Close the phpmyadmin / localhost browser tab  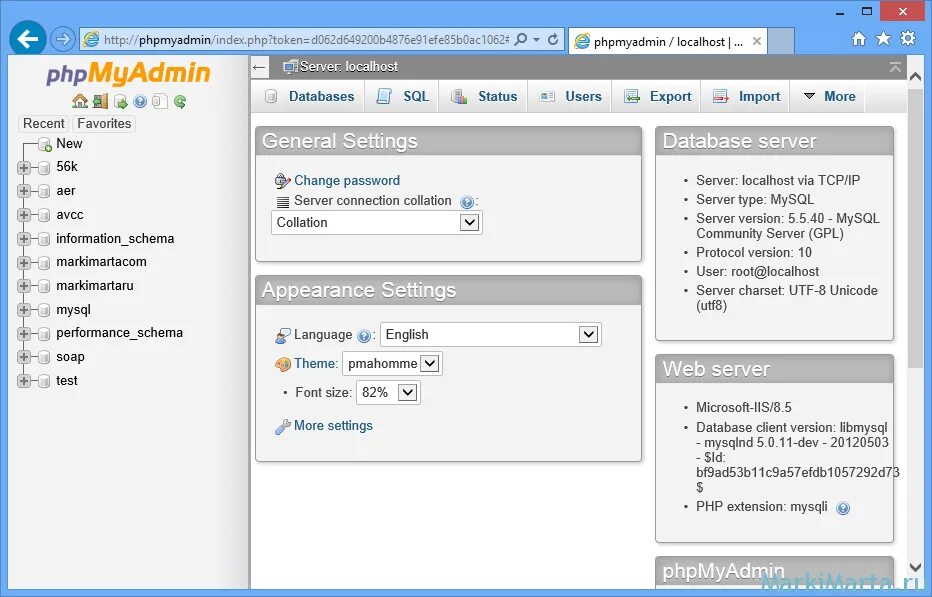pos(757,41)
